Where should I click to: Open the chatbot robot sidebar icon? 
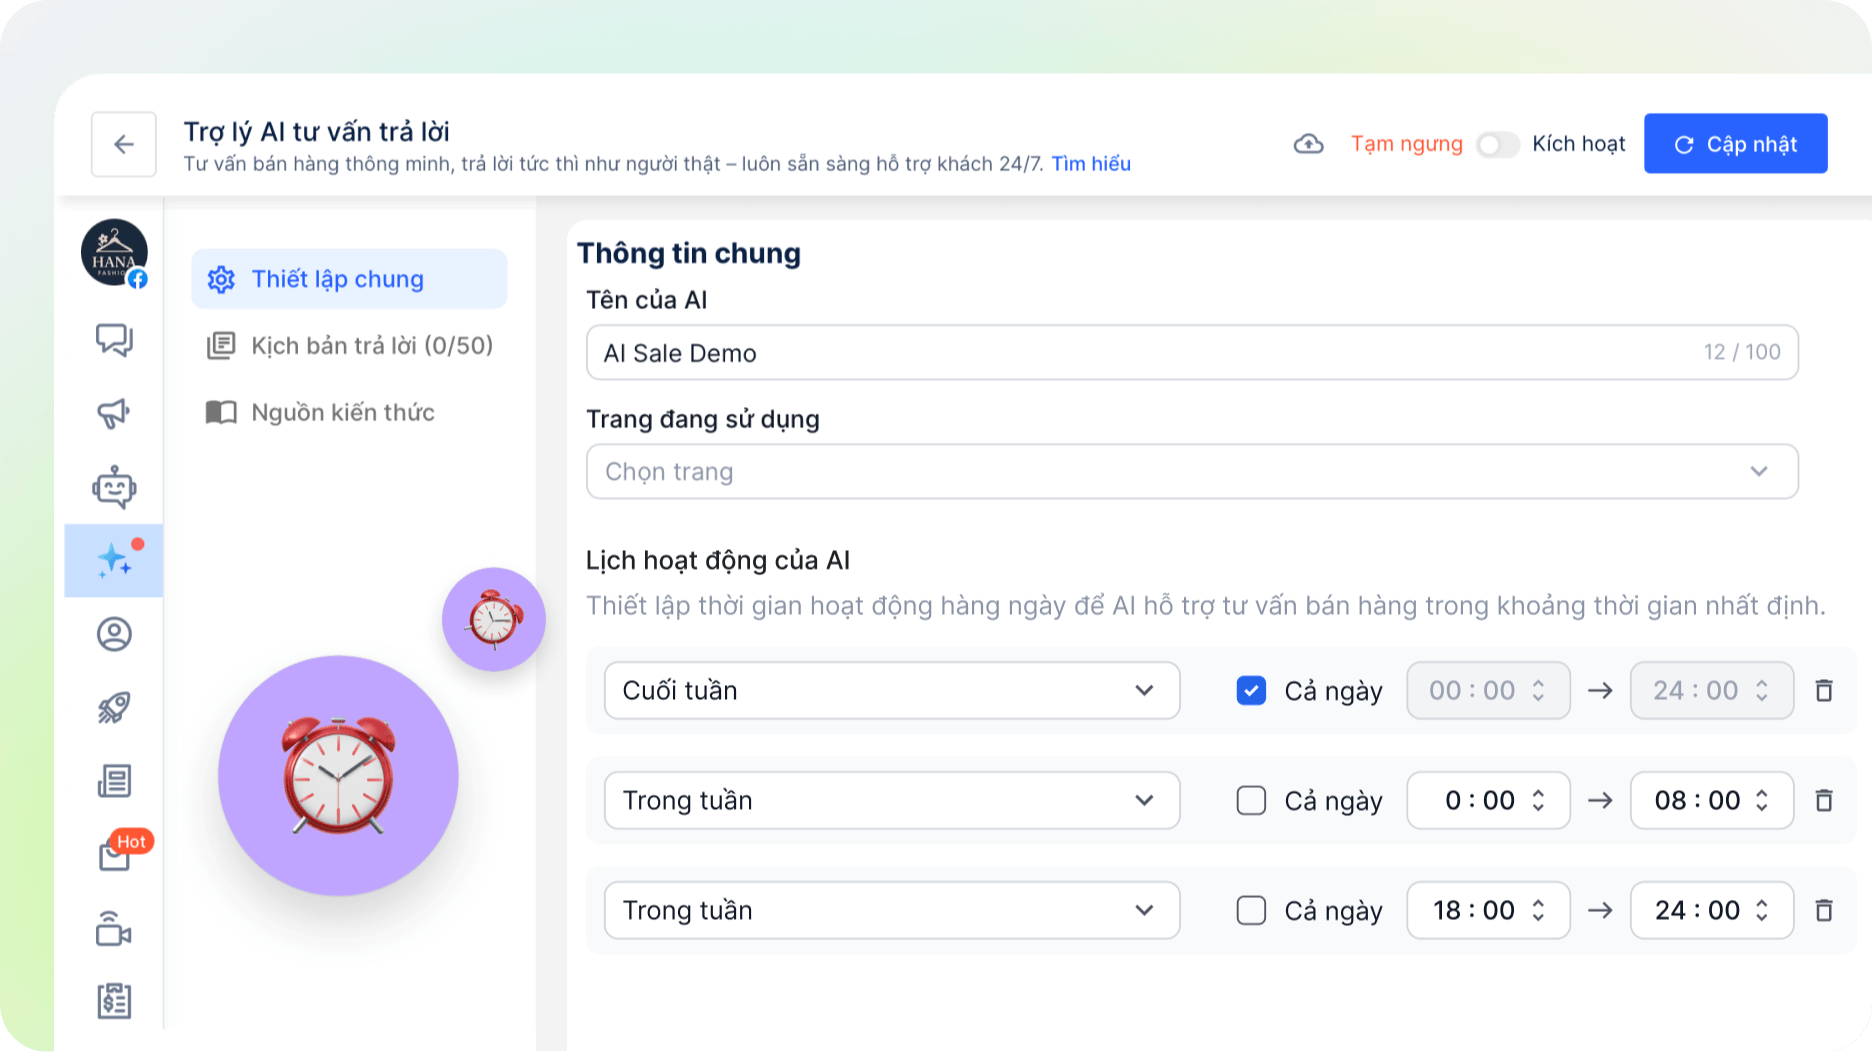pyautogui.click(x=114, y=487)
